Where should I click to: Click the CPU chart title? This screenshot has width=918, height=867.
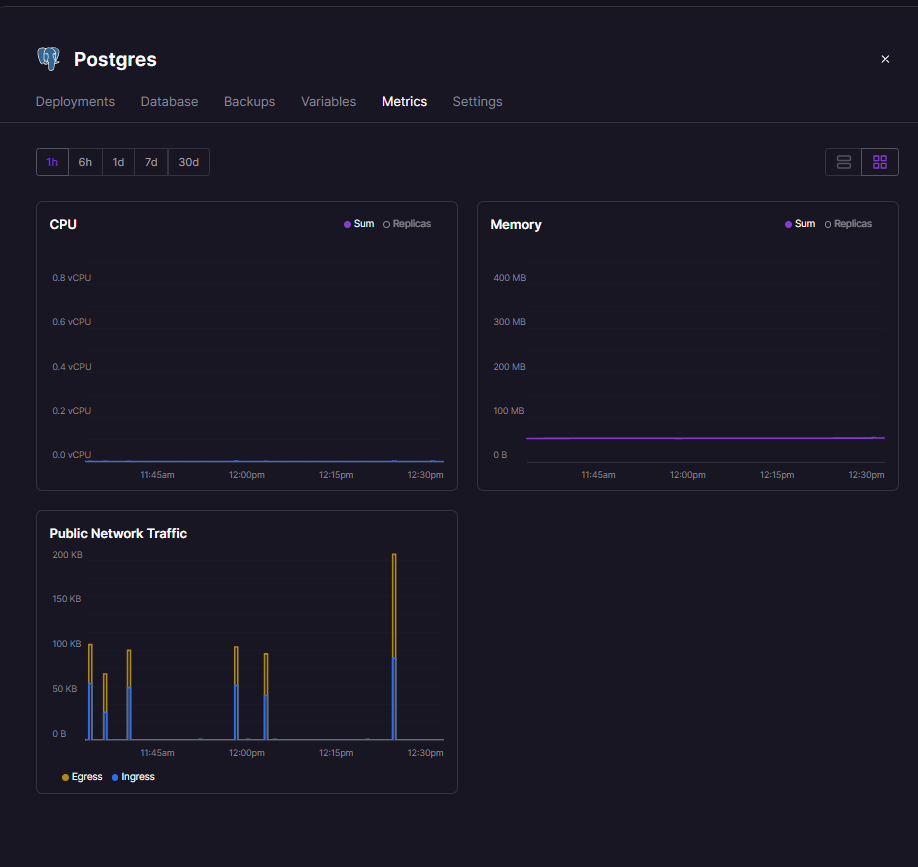[x=63, y=224]
